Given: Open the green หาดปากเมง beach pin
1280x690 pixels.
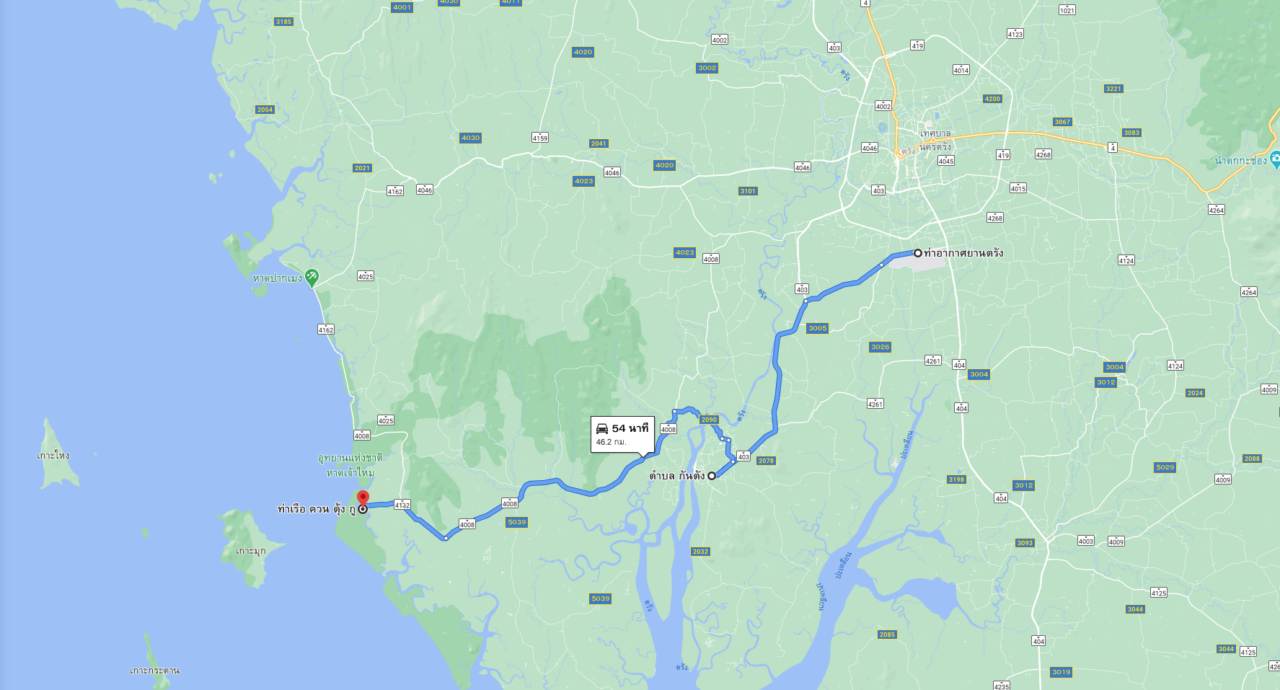Looking at the screenshot, I should 311,275.
